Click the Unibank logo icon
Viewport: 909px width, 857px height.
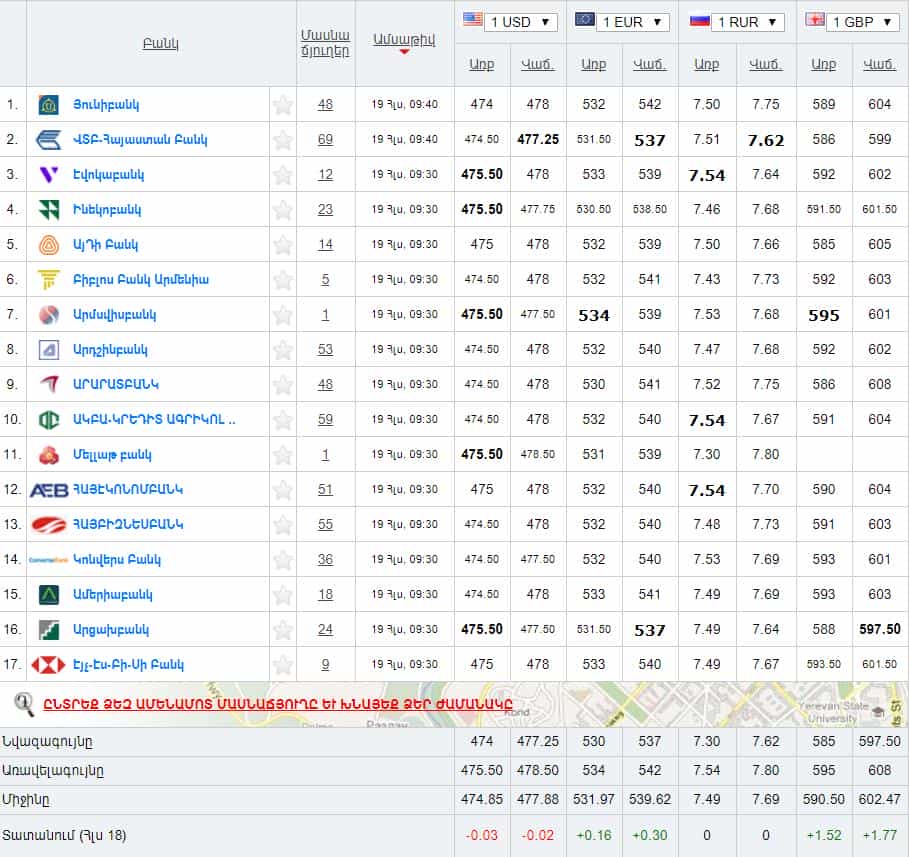48,105
